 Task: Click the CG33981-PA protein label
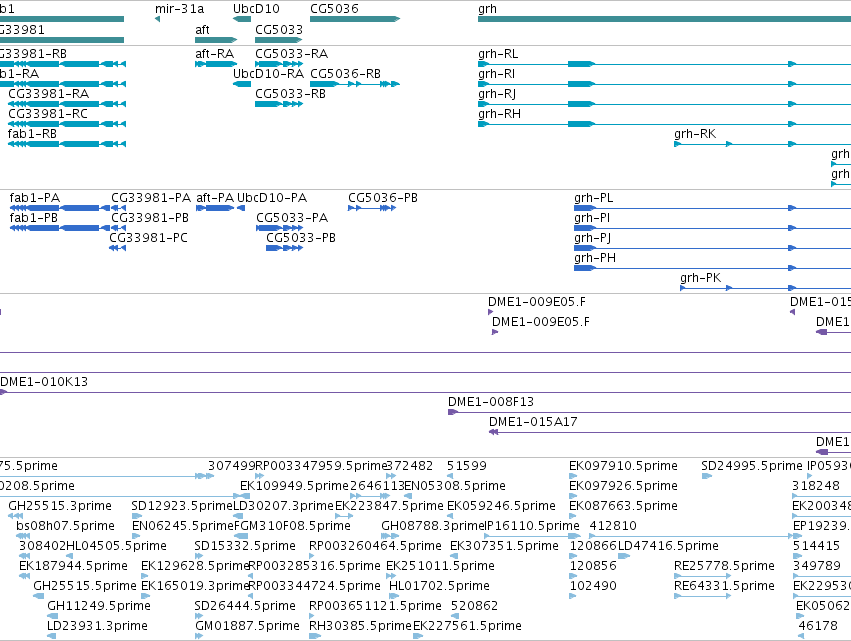pos(151,198)
